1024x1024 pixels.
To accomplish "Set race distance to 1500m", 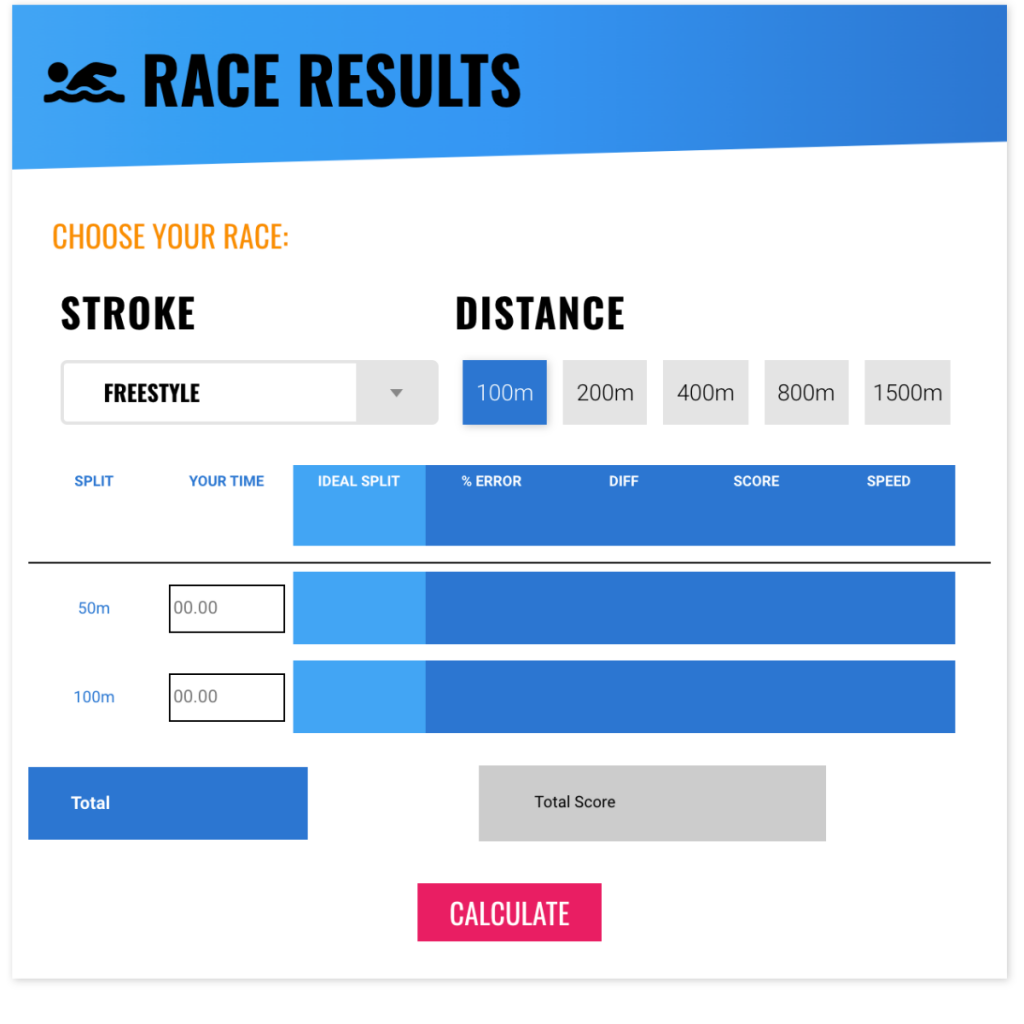I will click(x=907, y=392).
